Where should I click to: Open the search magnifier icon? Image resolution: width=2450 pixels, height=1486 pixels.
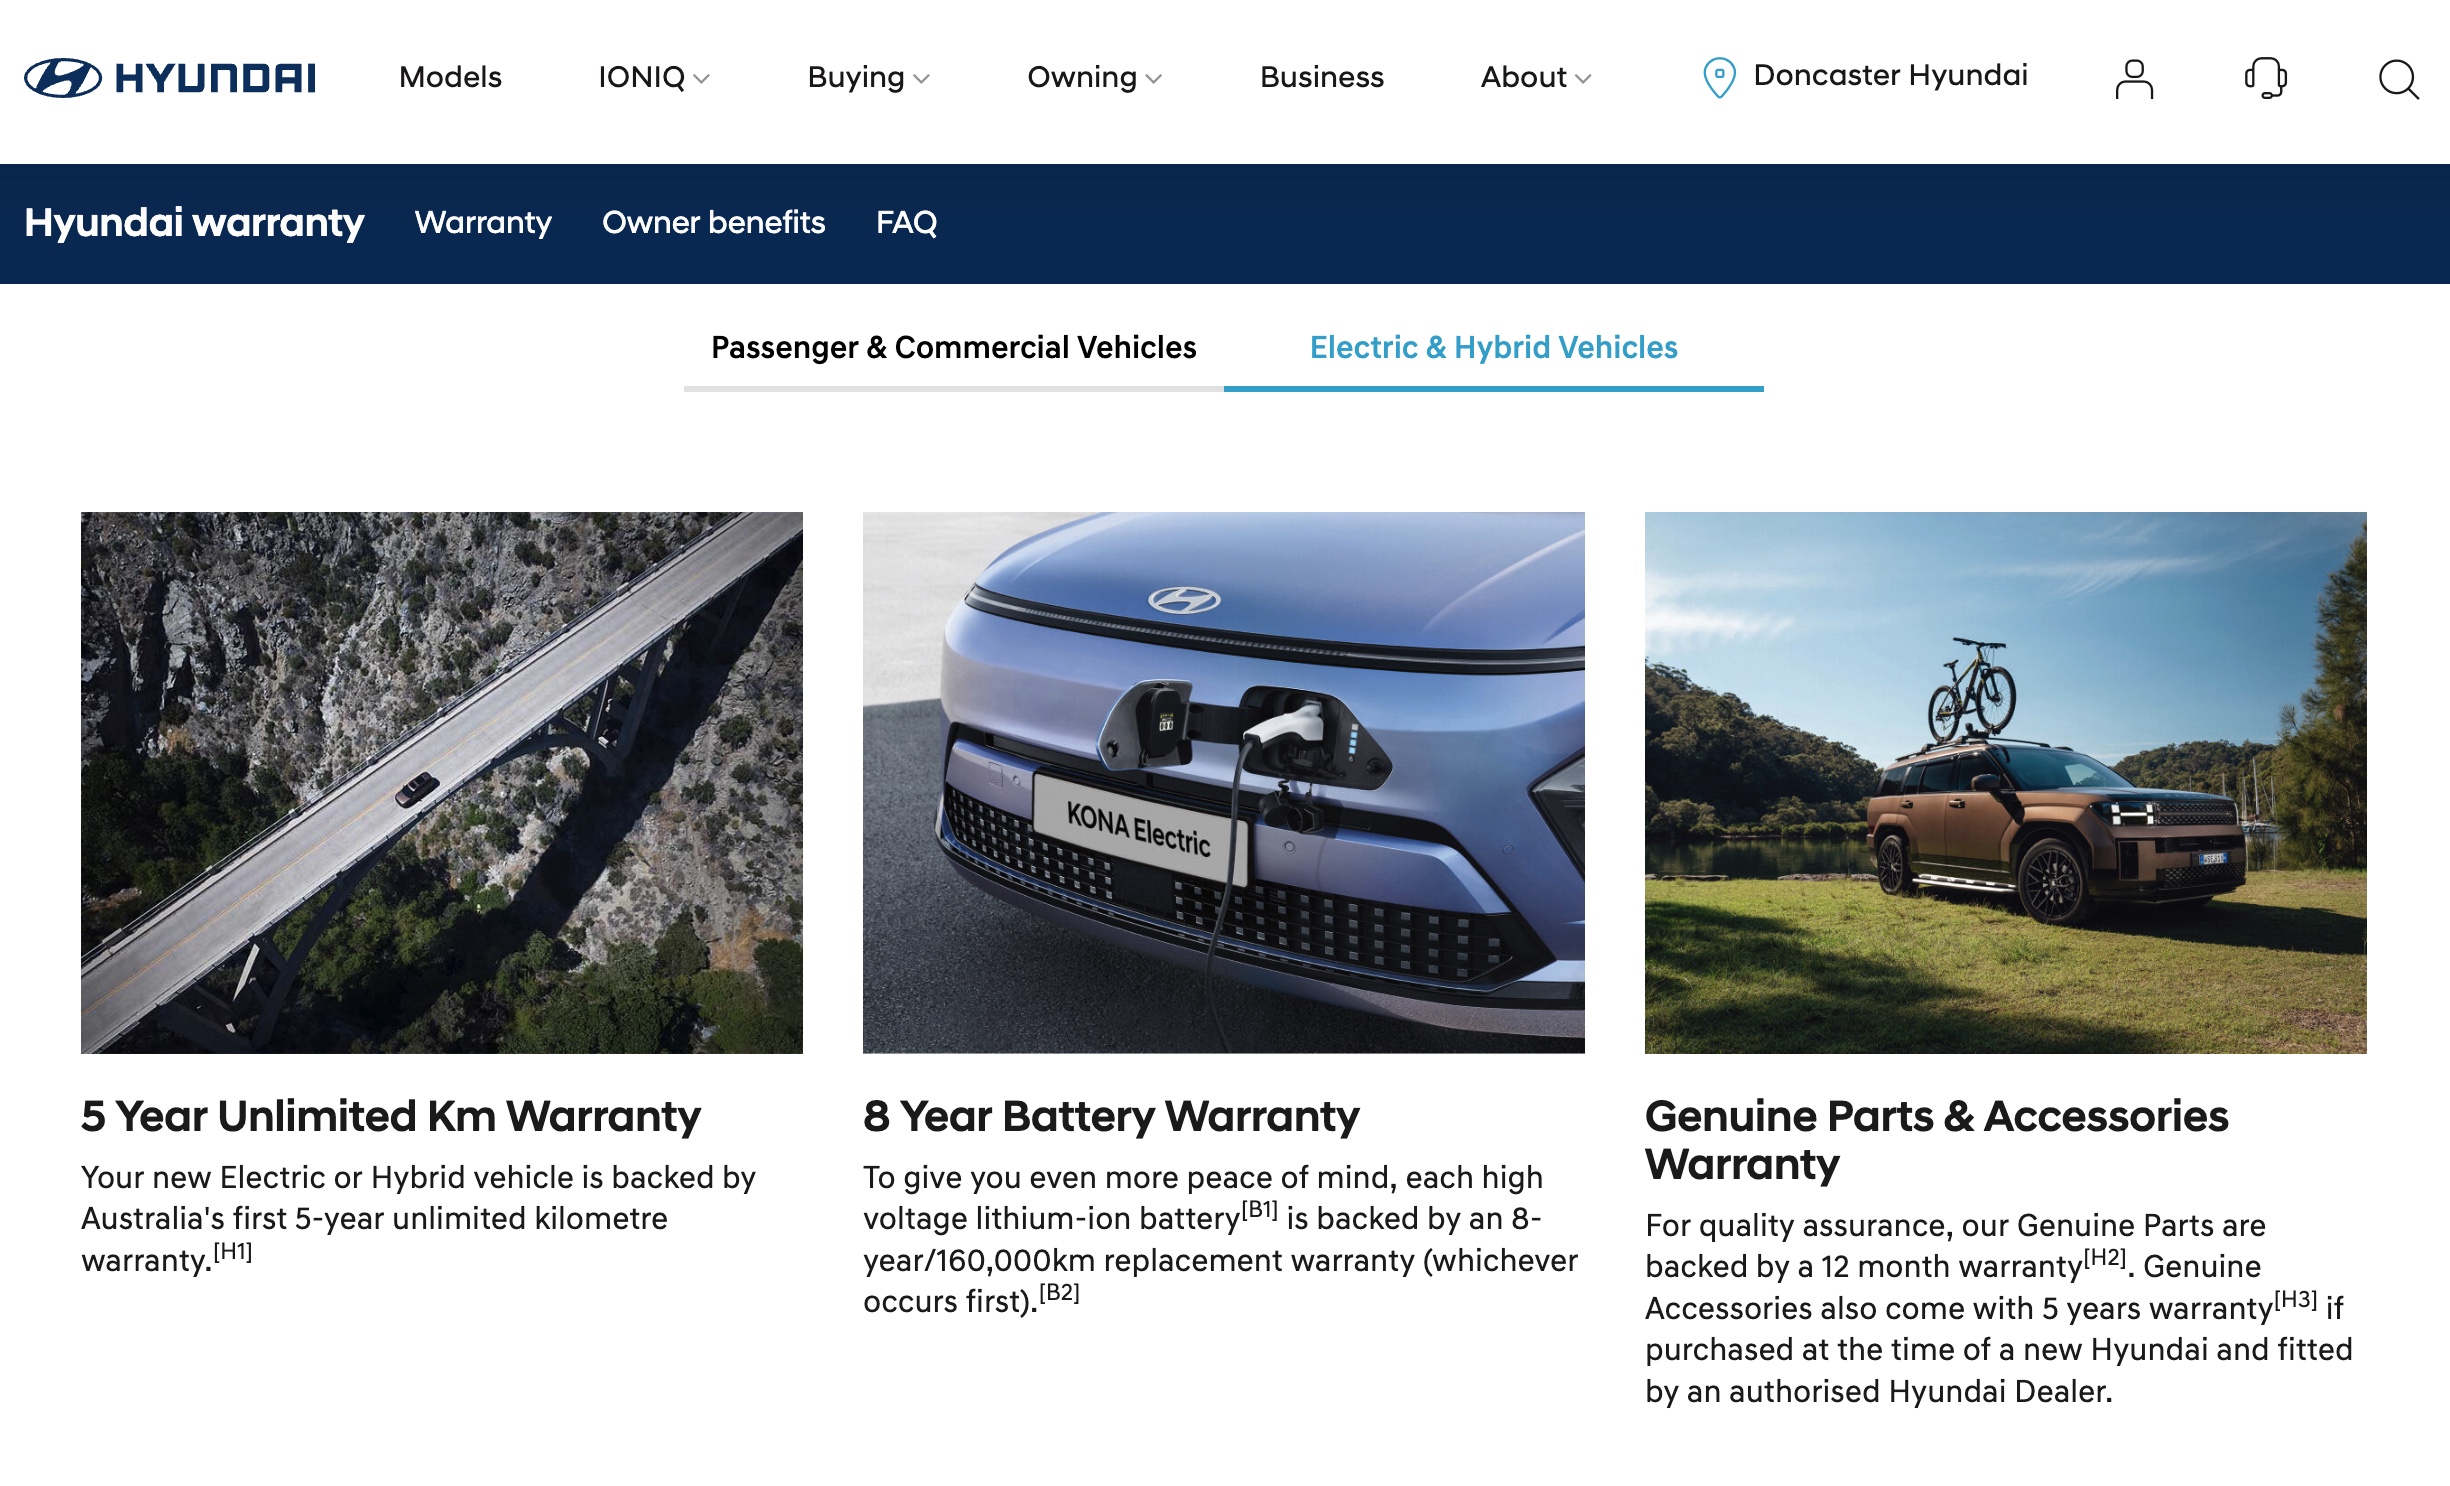[2398, 79]
